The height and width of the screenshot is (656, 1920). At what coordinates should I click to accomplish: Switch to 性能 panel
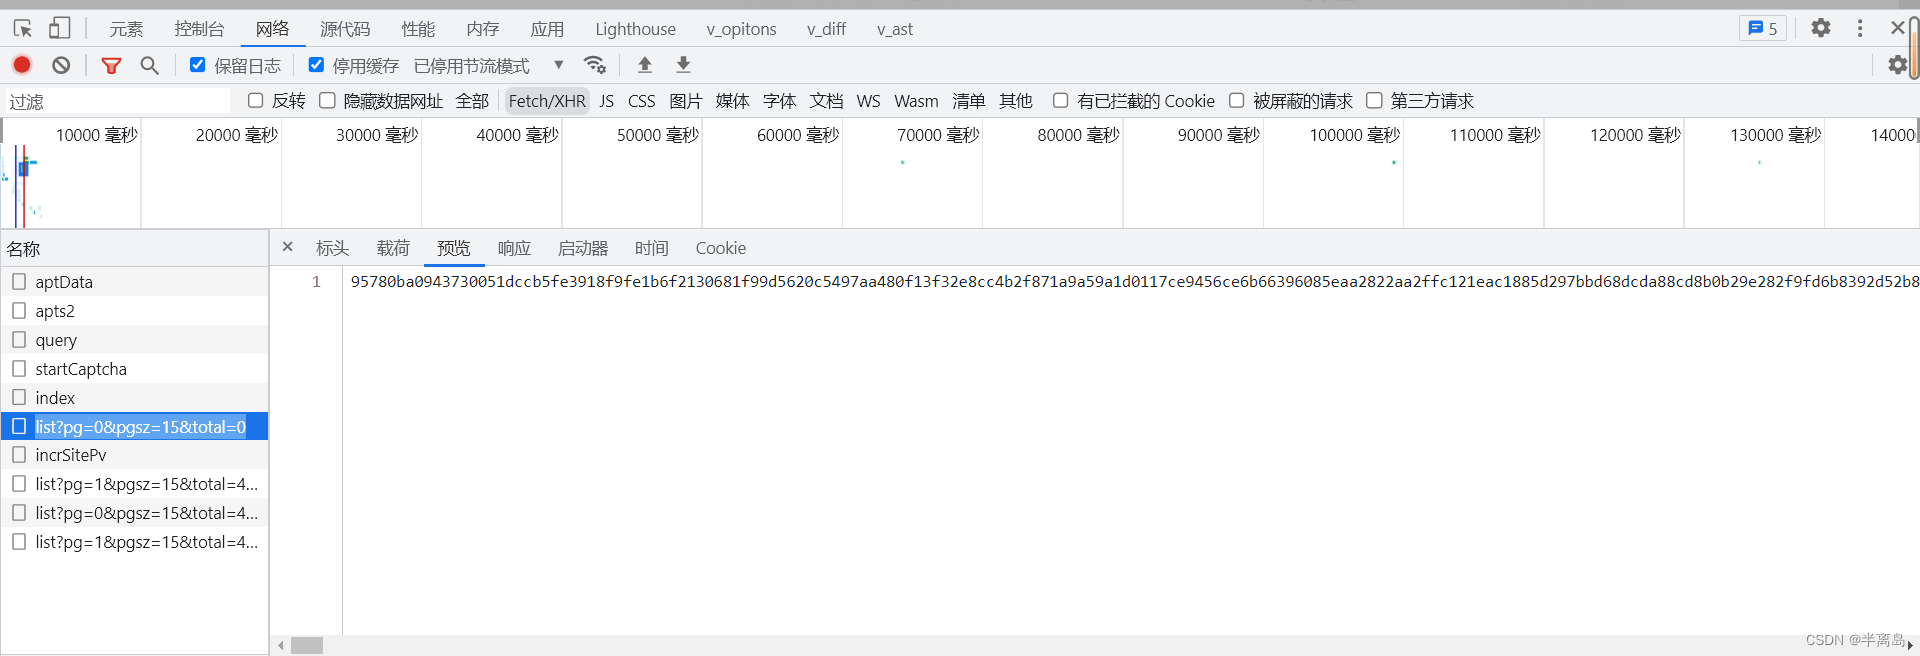418,29
